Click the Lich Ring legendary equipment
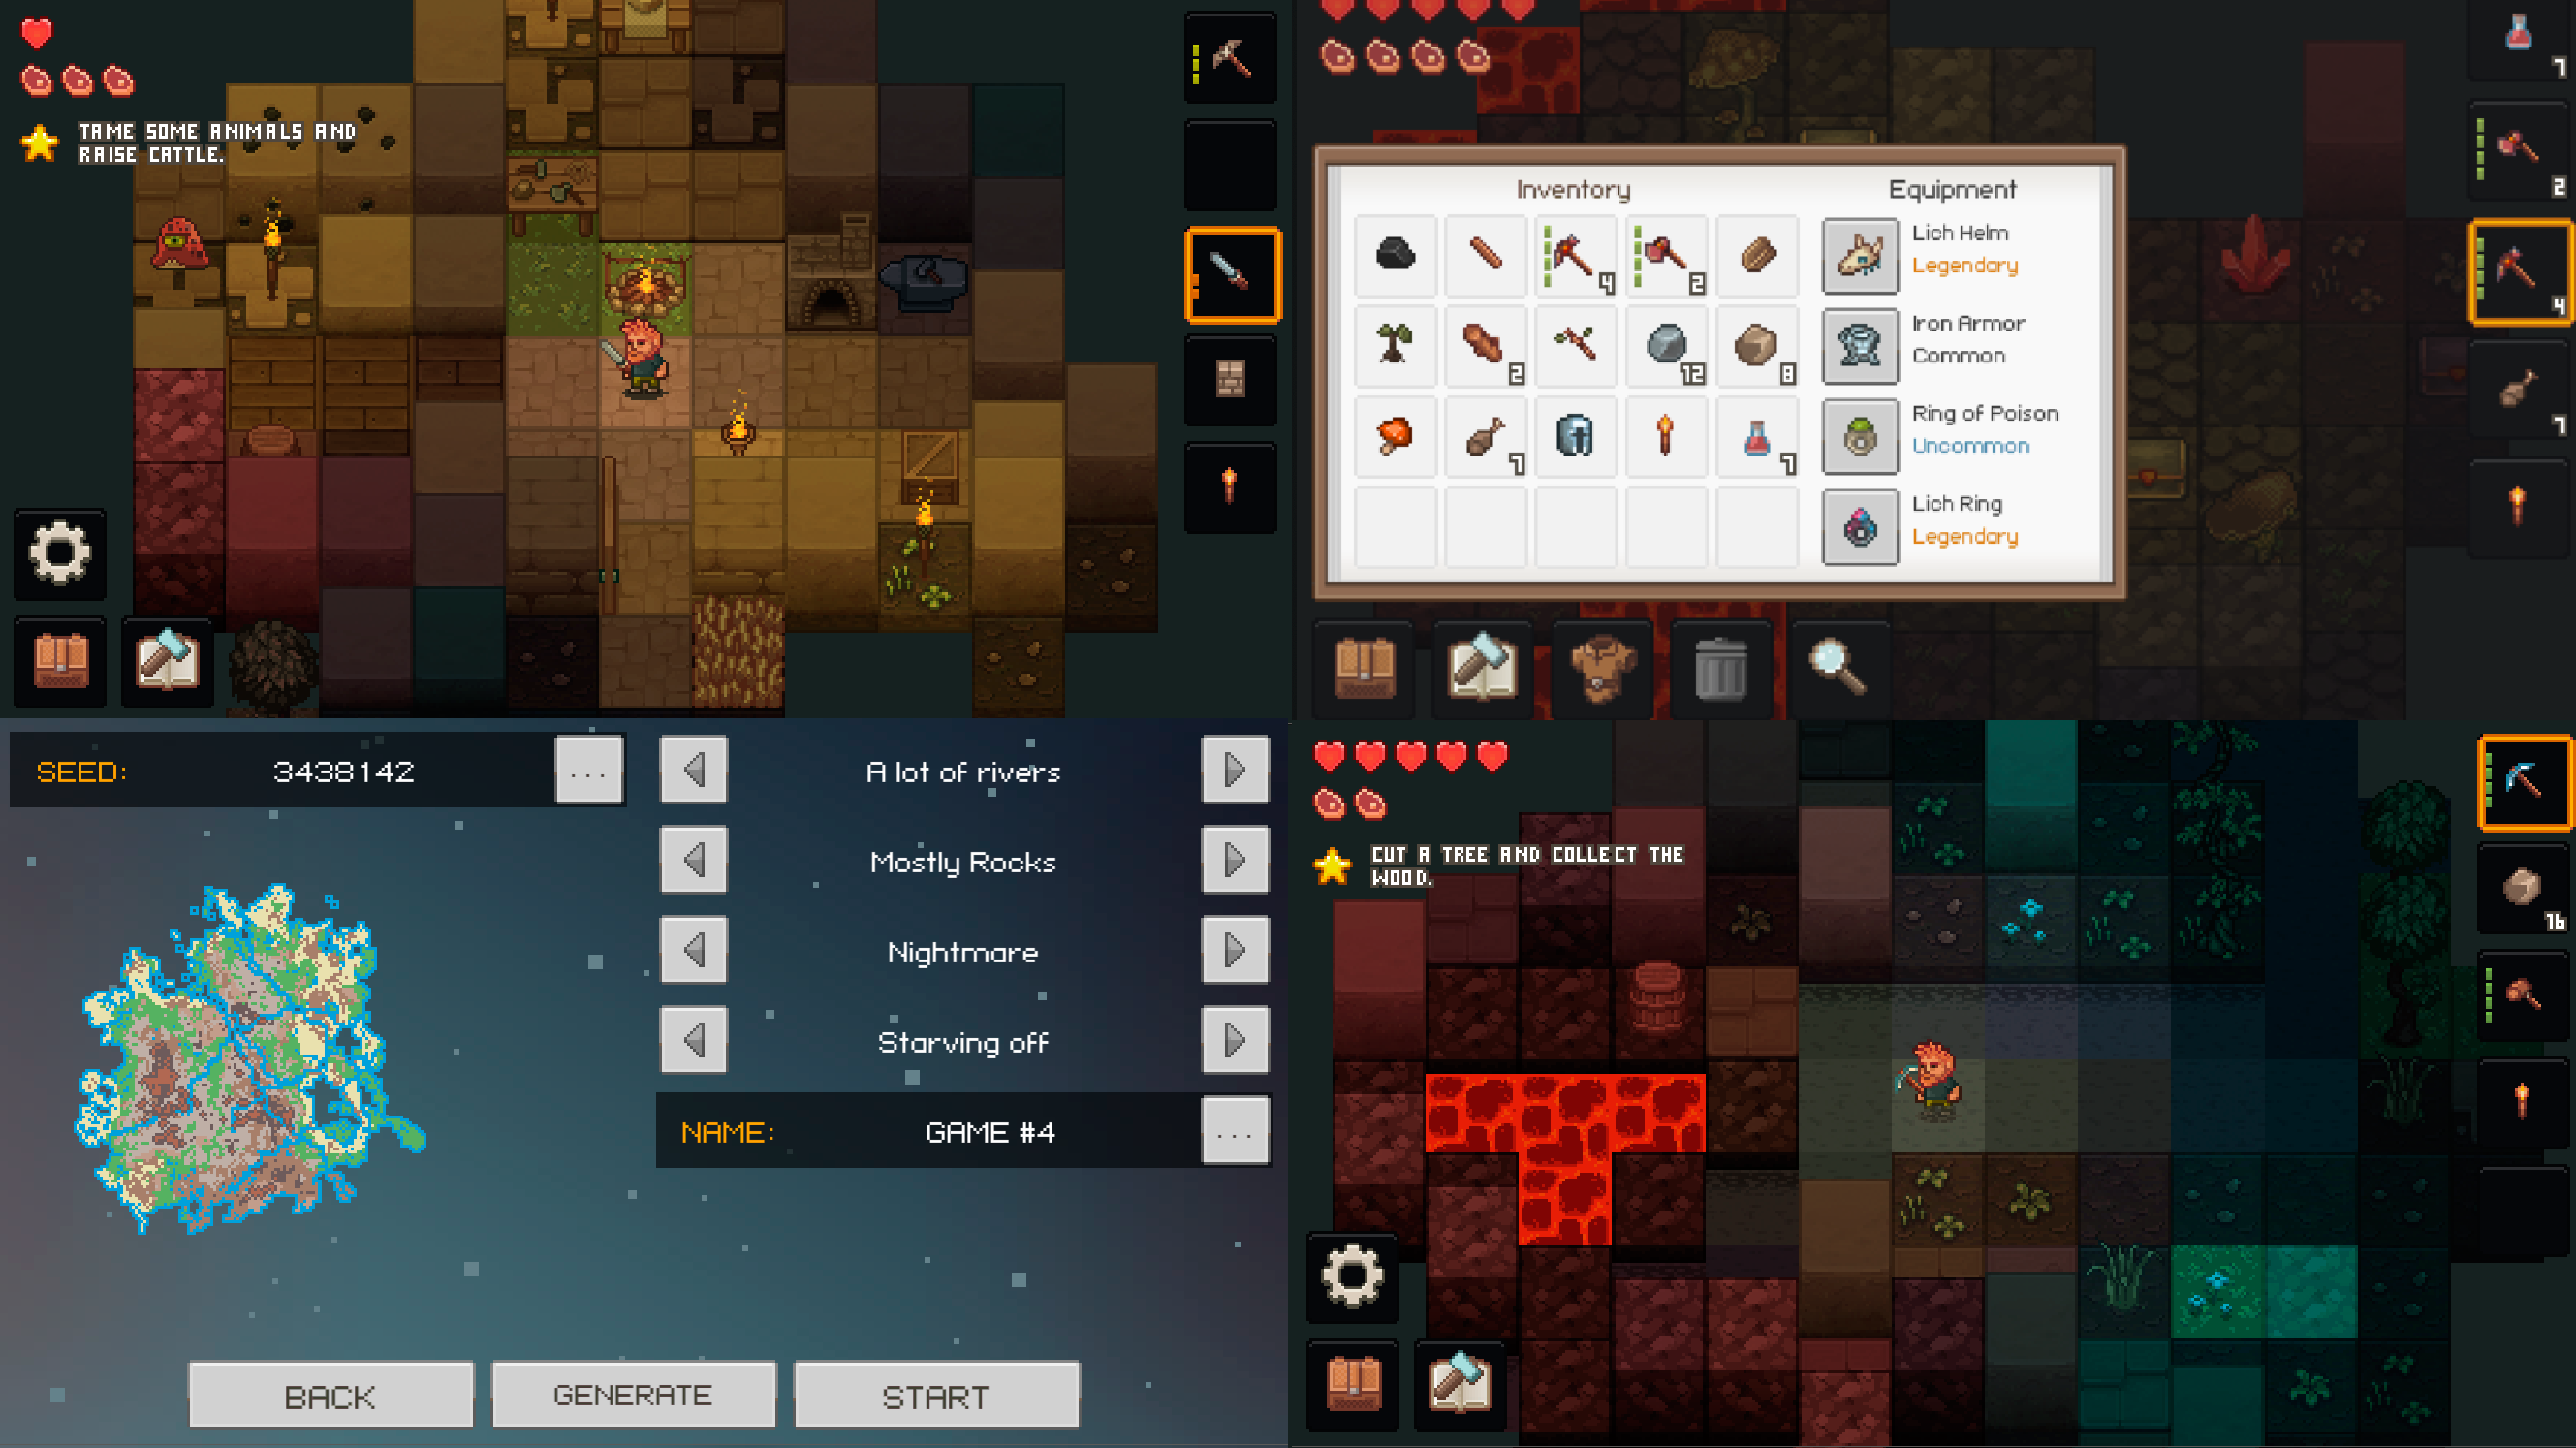The height and width of the screenshot is (1448, 2576). click(x=1861, y=525)
